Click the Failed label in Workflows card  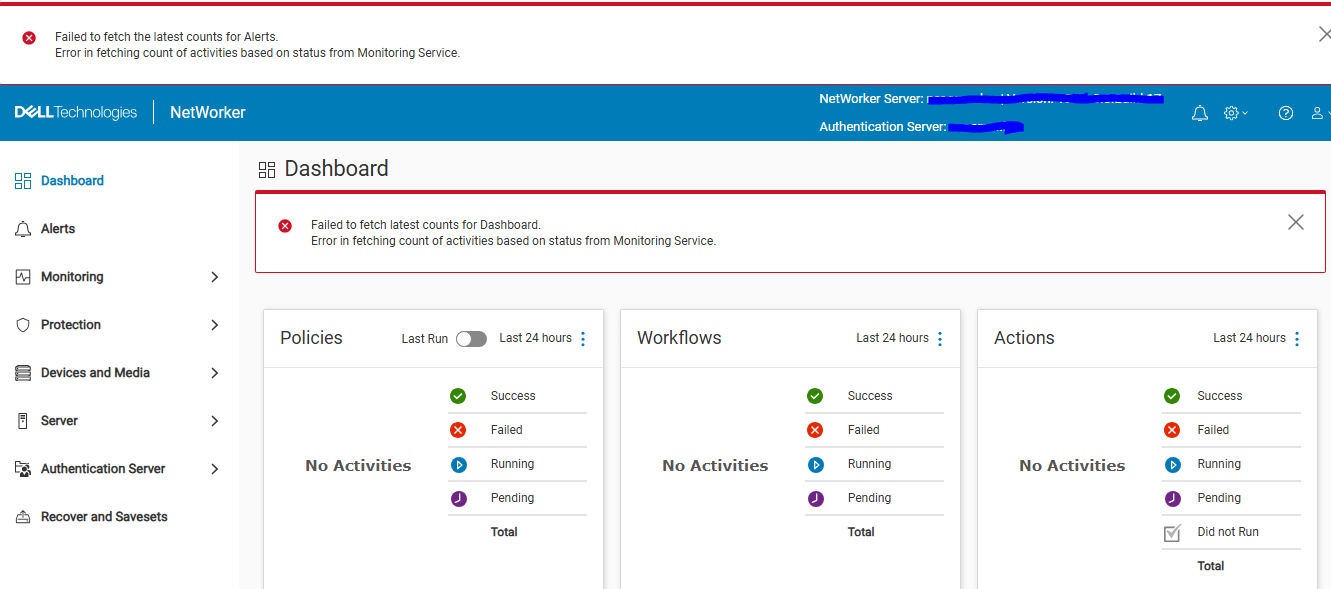coord(863,430)
